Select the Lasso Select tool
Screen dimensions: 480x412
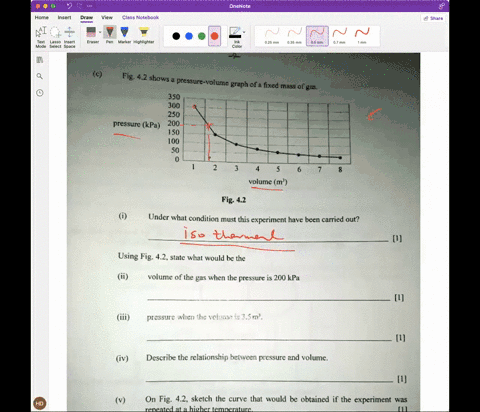[x=55, y=37]
